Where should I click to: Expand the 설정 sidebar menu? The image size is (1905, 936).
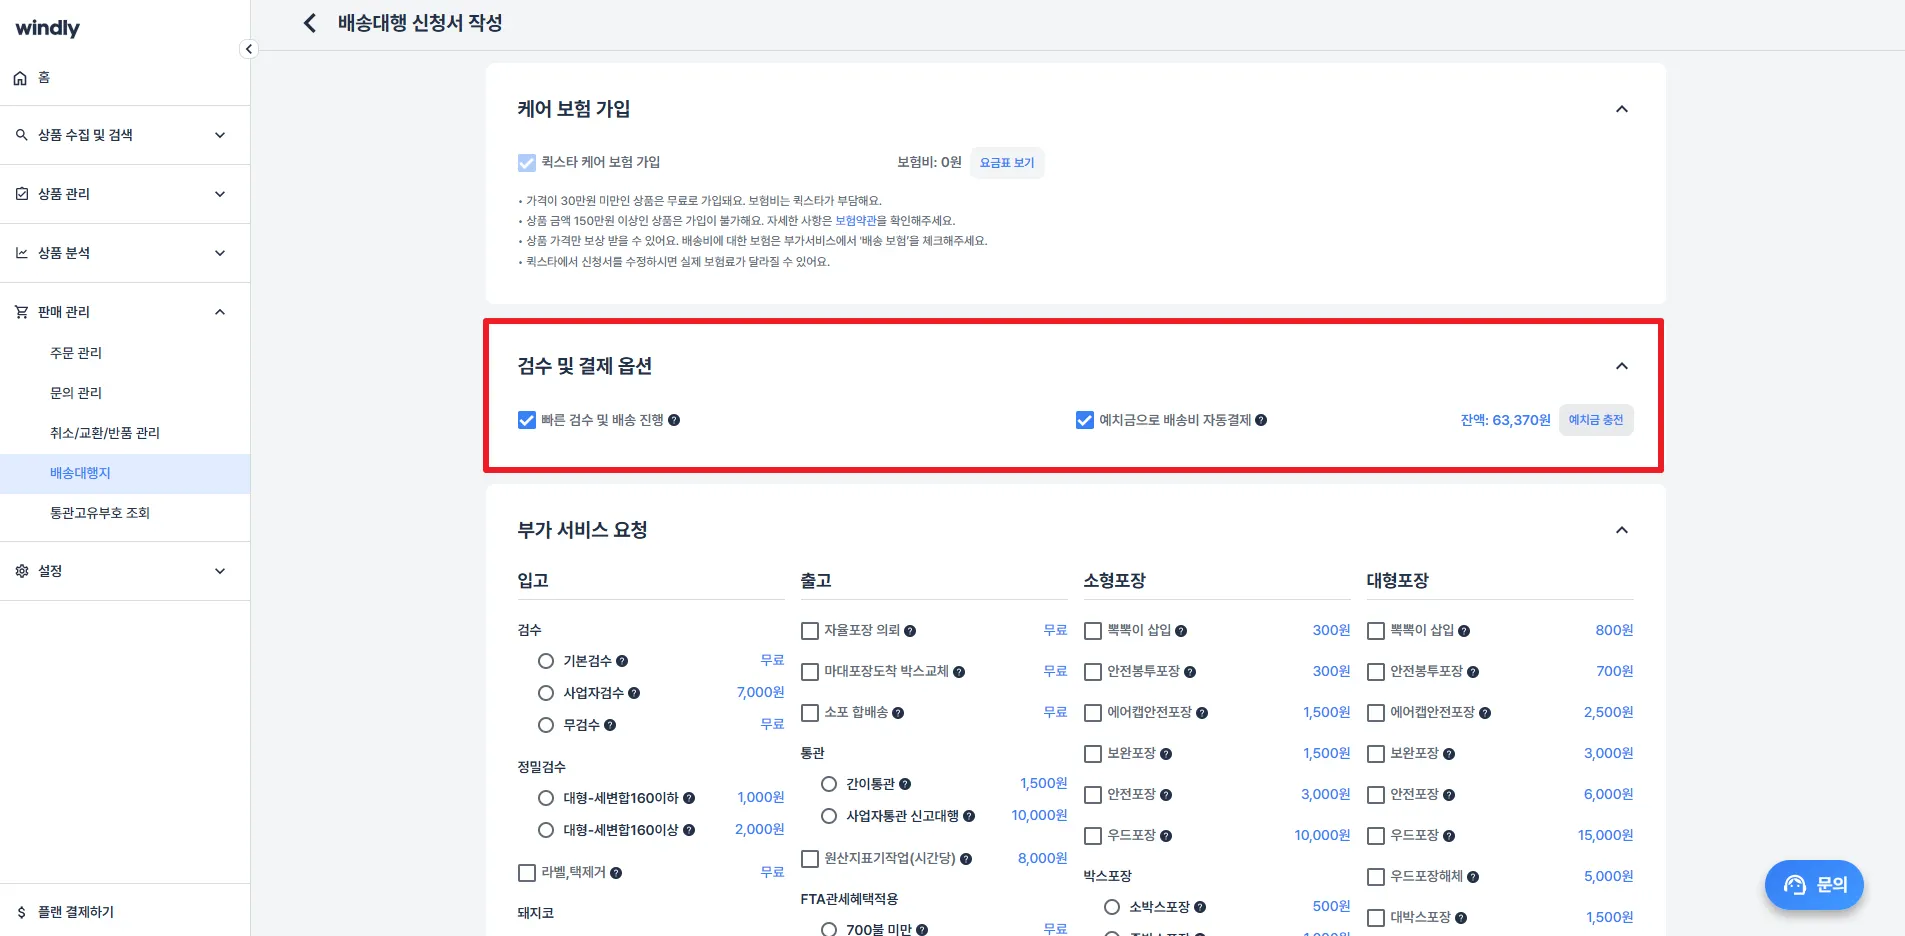click(125, 571)
